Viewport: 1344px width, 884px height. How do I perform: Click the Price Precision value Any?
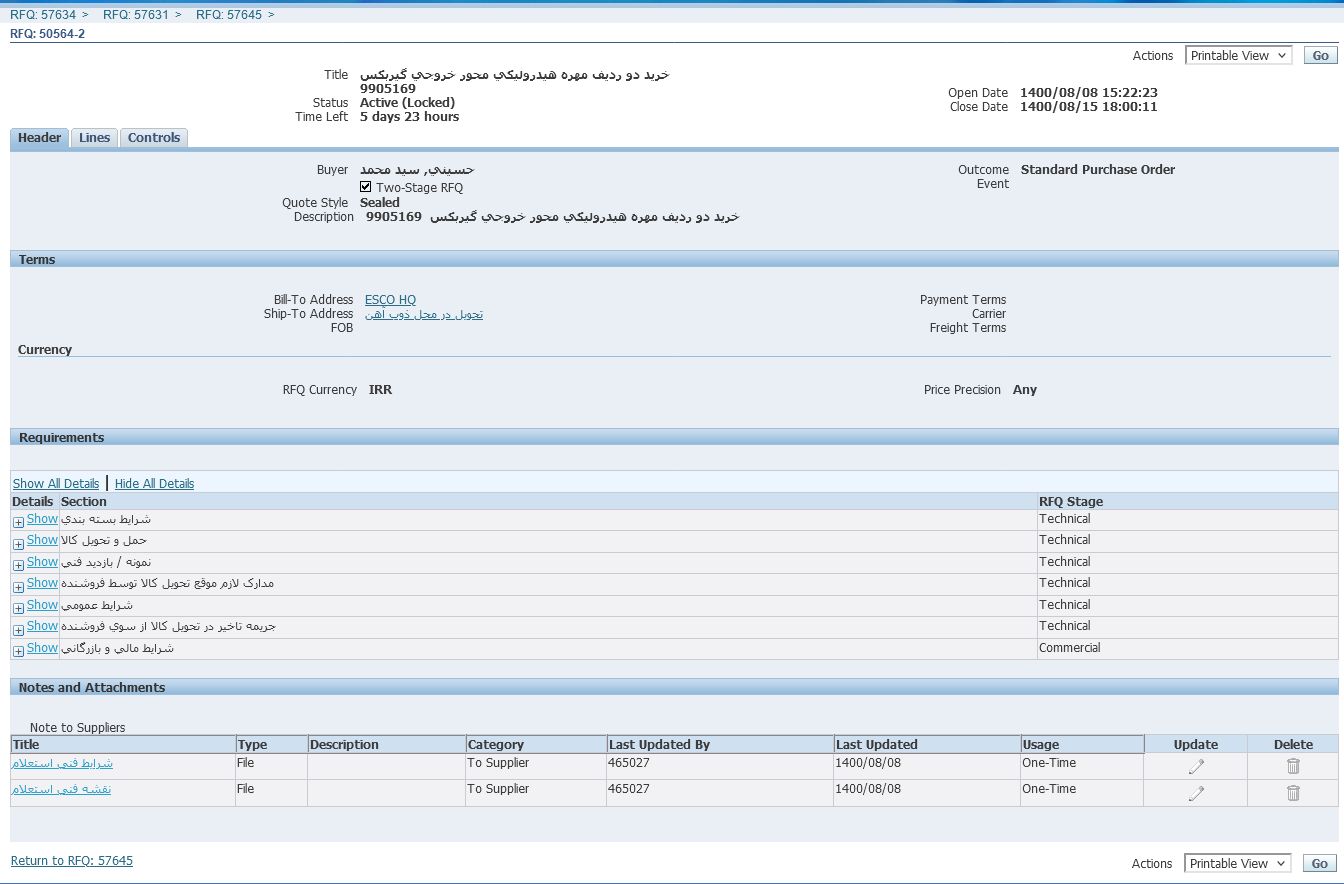pos(1025,390)
